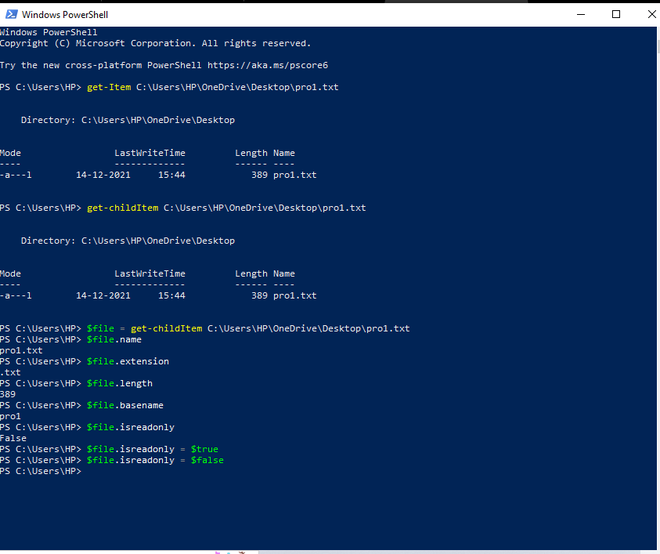Viewport: 660px width, 554px height.
Task: Click the PowerShell icon in title bar
Action: click(x=11, y=14)
